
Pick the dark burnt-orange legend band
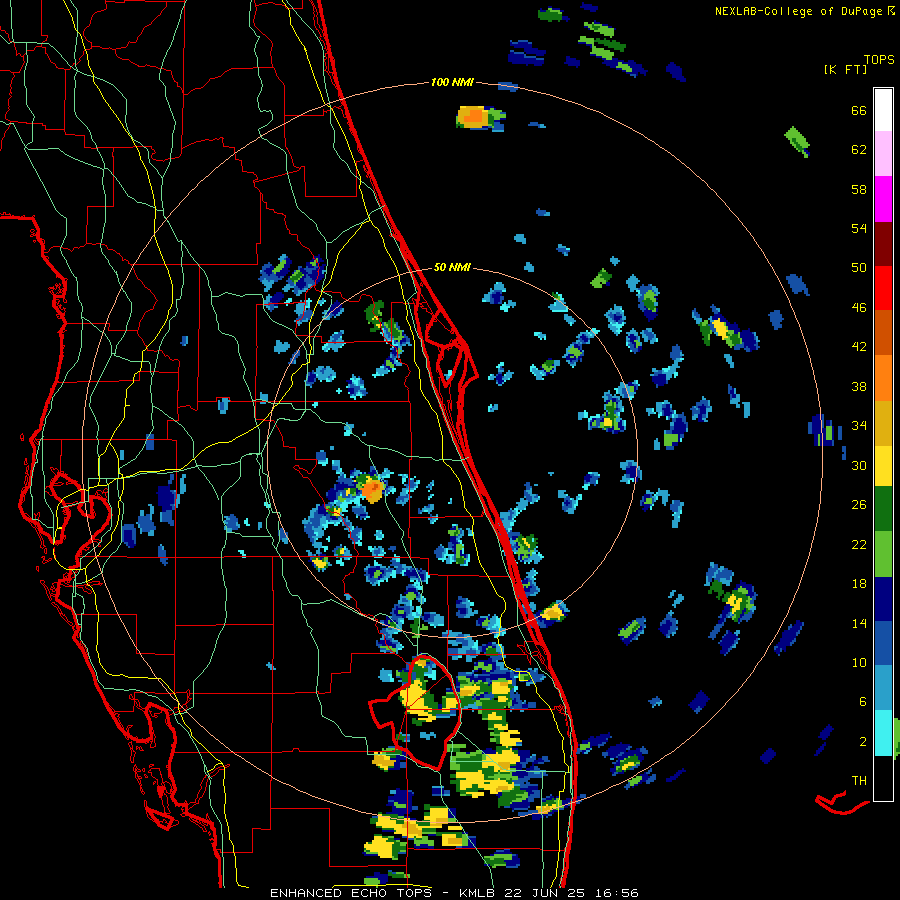coord(883,333)
